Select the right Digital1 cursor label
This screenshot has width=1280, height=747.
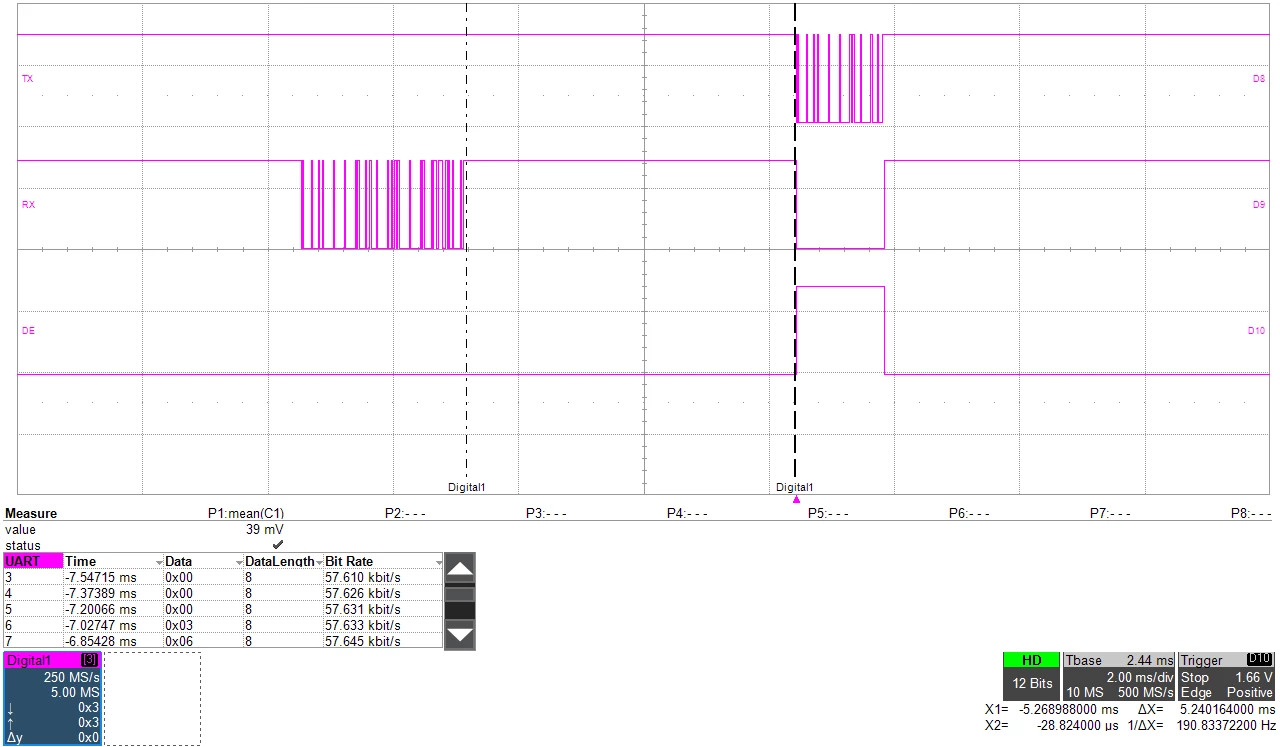[795, 487]
